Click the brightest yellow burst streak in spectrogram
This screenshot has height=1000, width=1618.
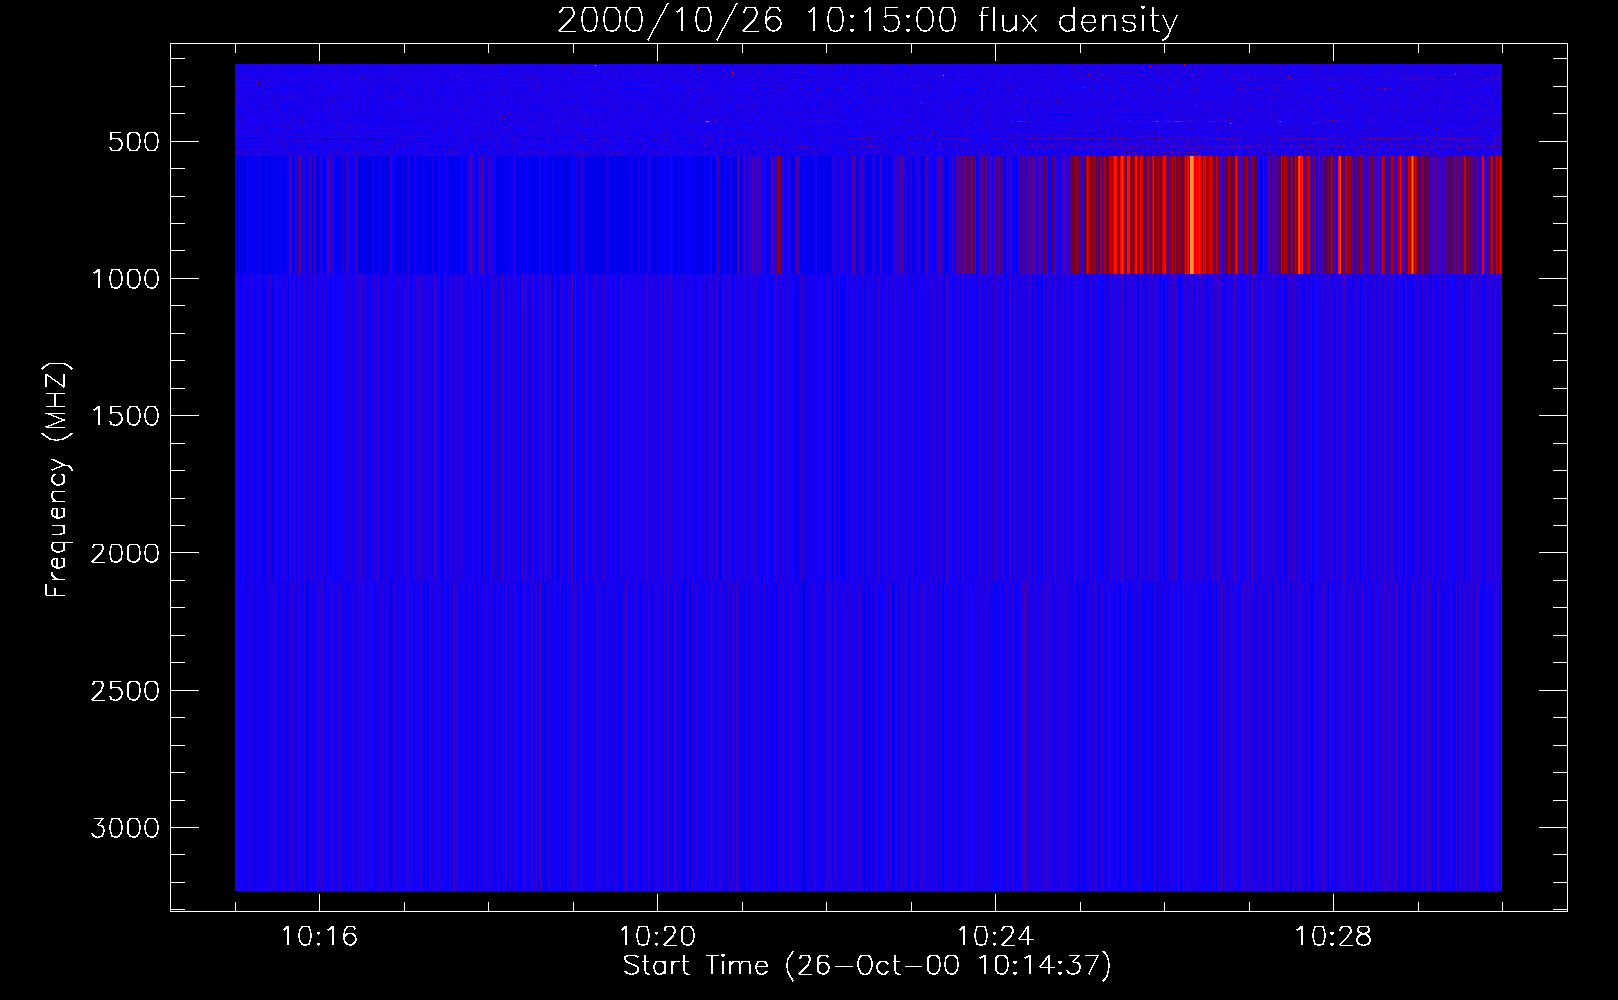(x=1192, y=214)
